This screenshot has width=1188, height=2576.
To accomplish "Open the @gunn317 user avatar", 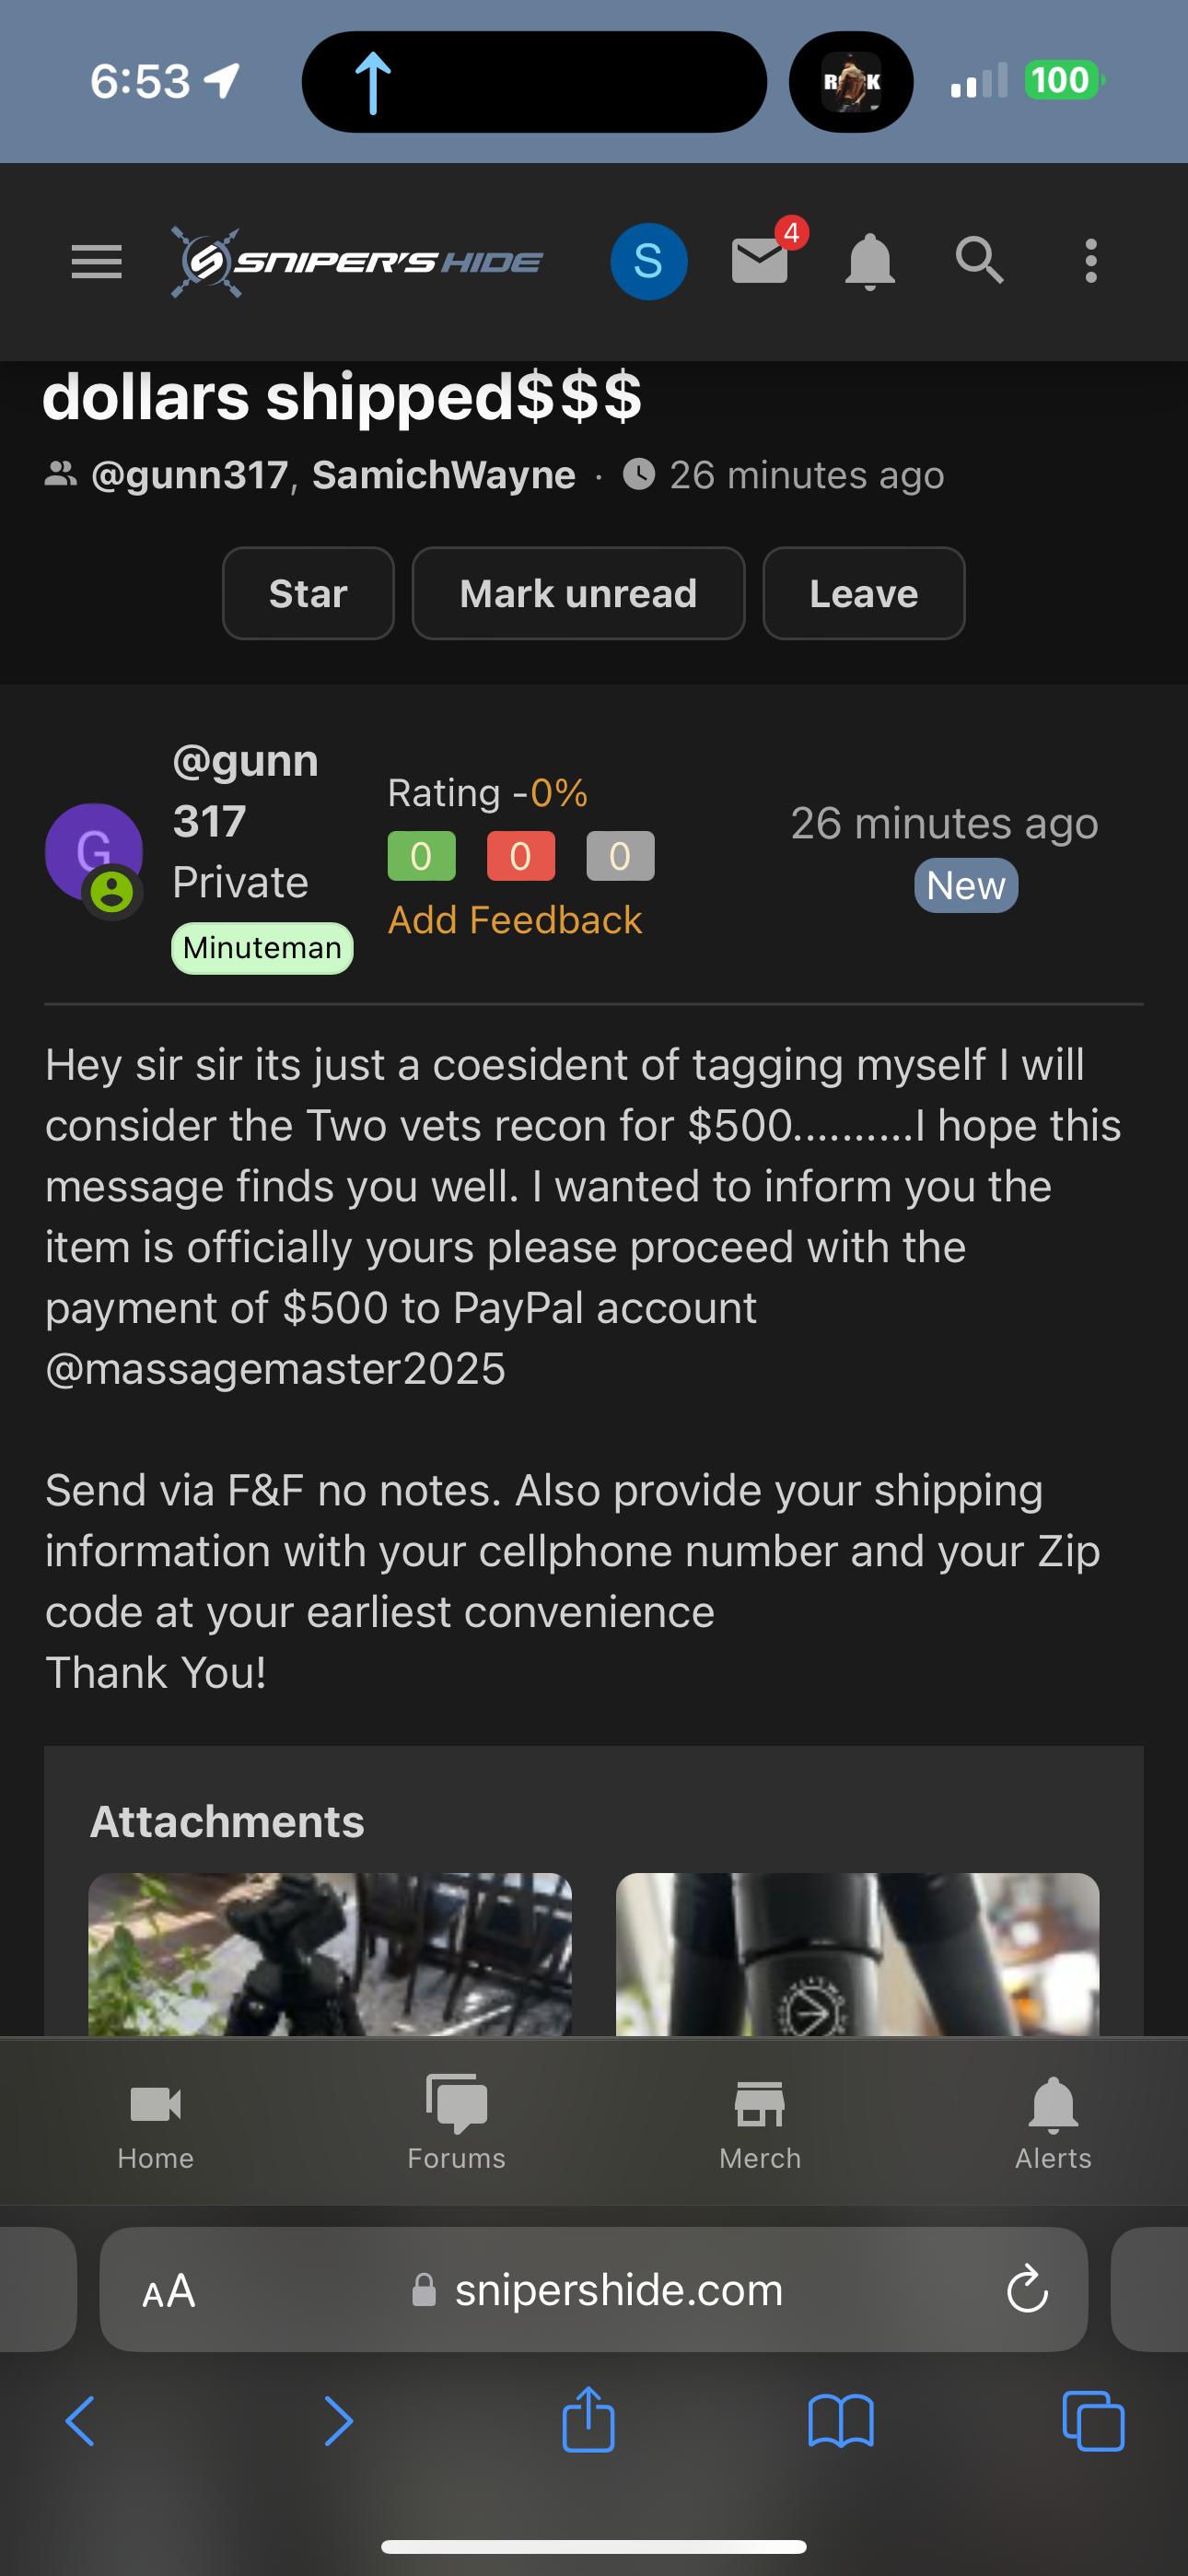I will tap(94, 853).
